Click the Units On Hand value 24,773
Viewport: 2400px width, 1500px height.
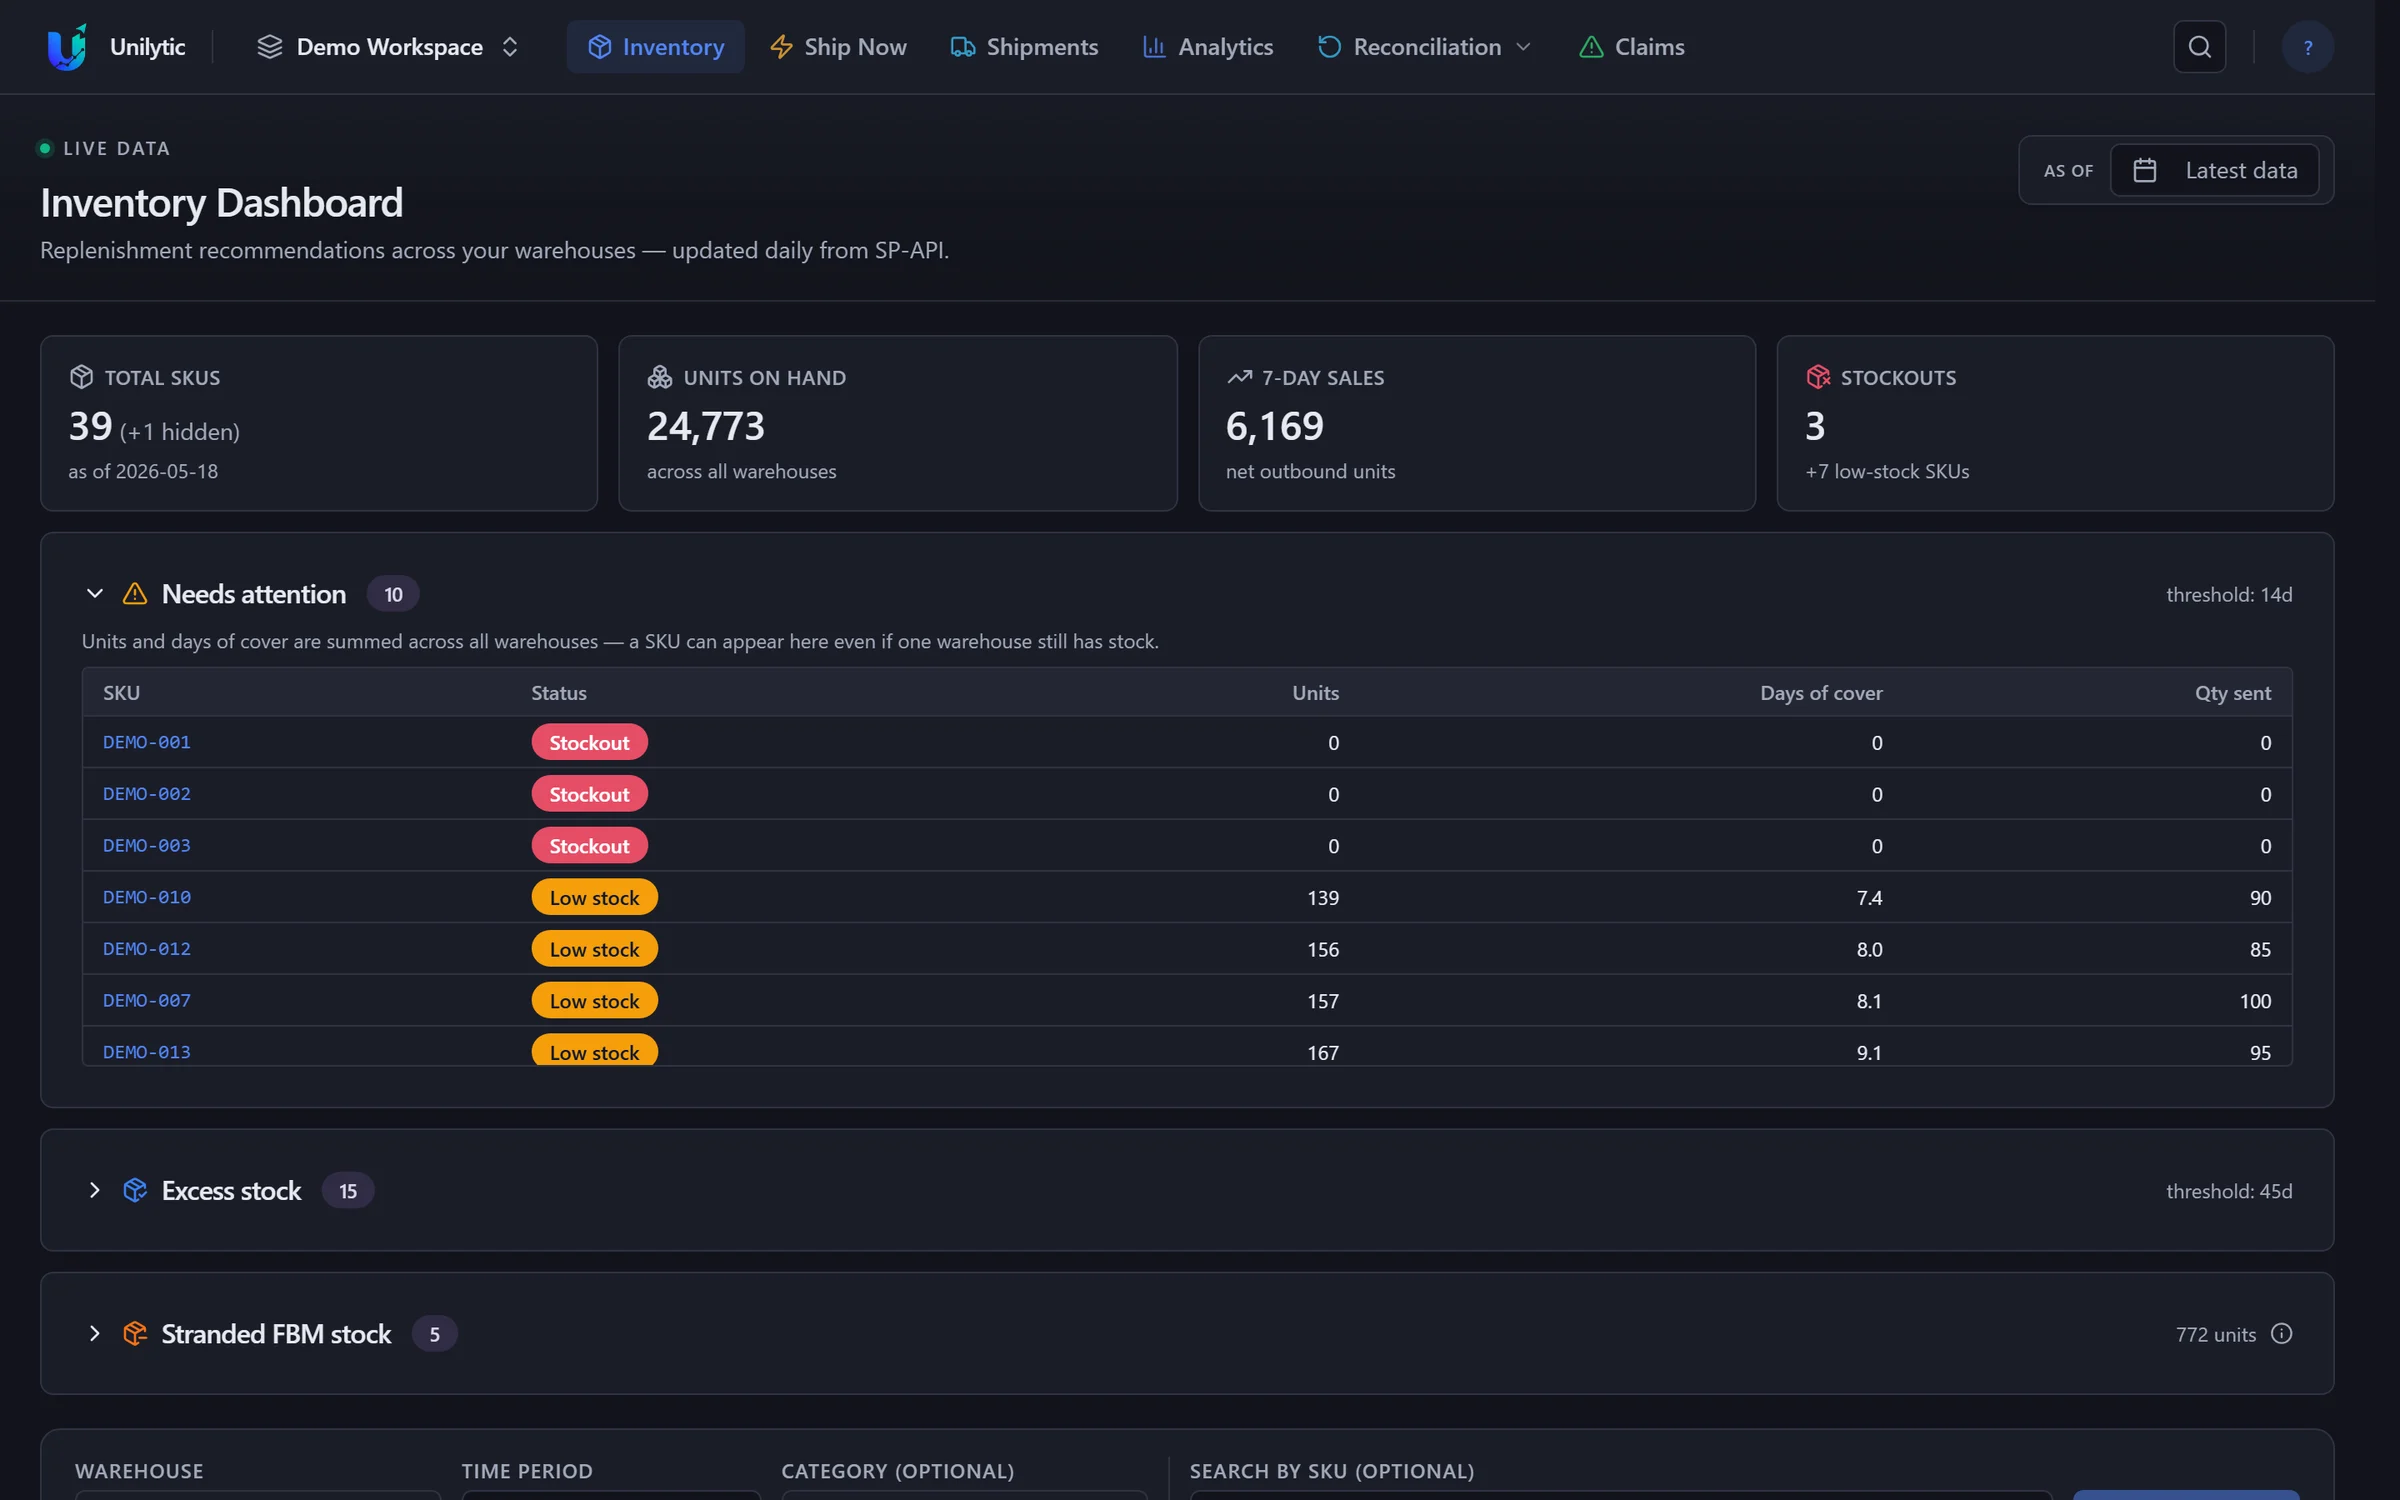[x=706, y=427]
